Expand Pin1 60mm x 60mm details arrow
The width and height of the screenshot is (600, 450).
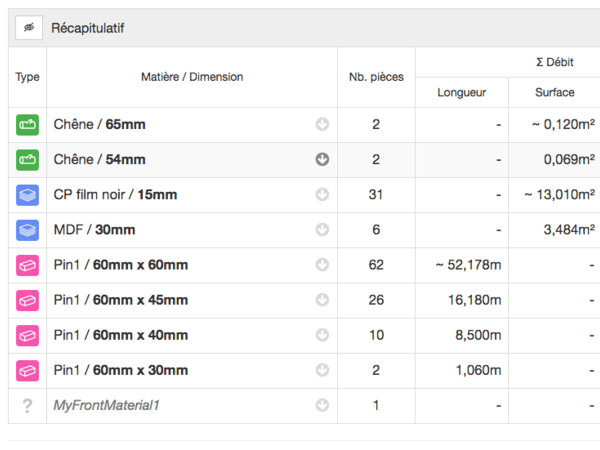pyautogui.click(x=322, y=265)
